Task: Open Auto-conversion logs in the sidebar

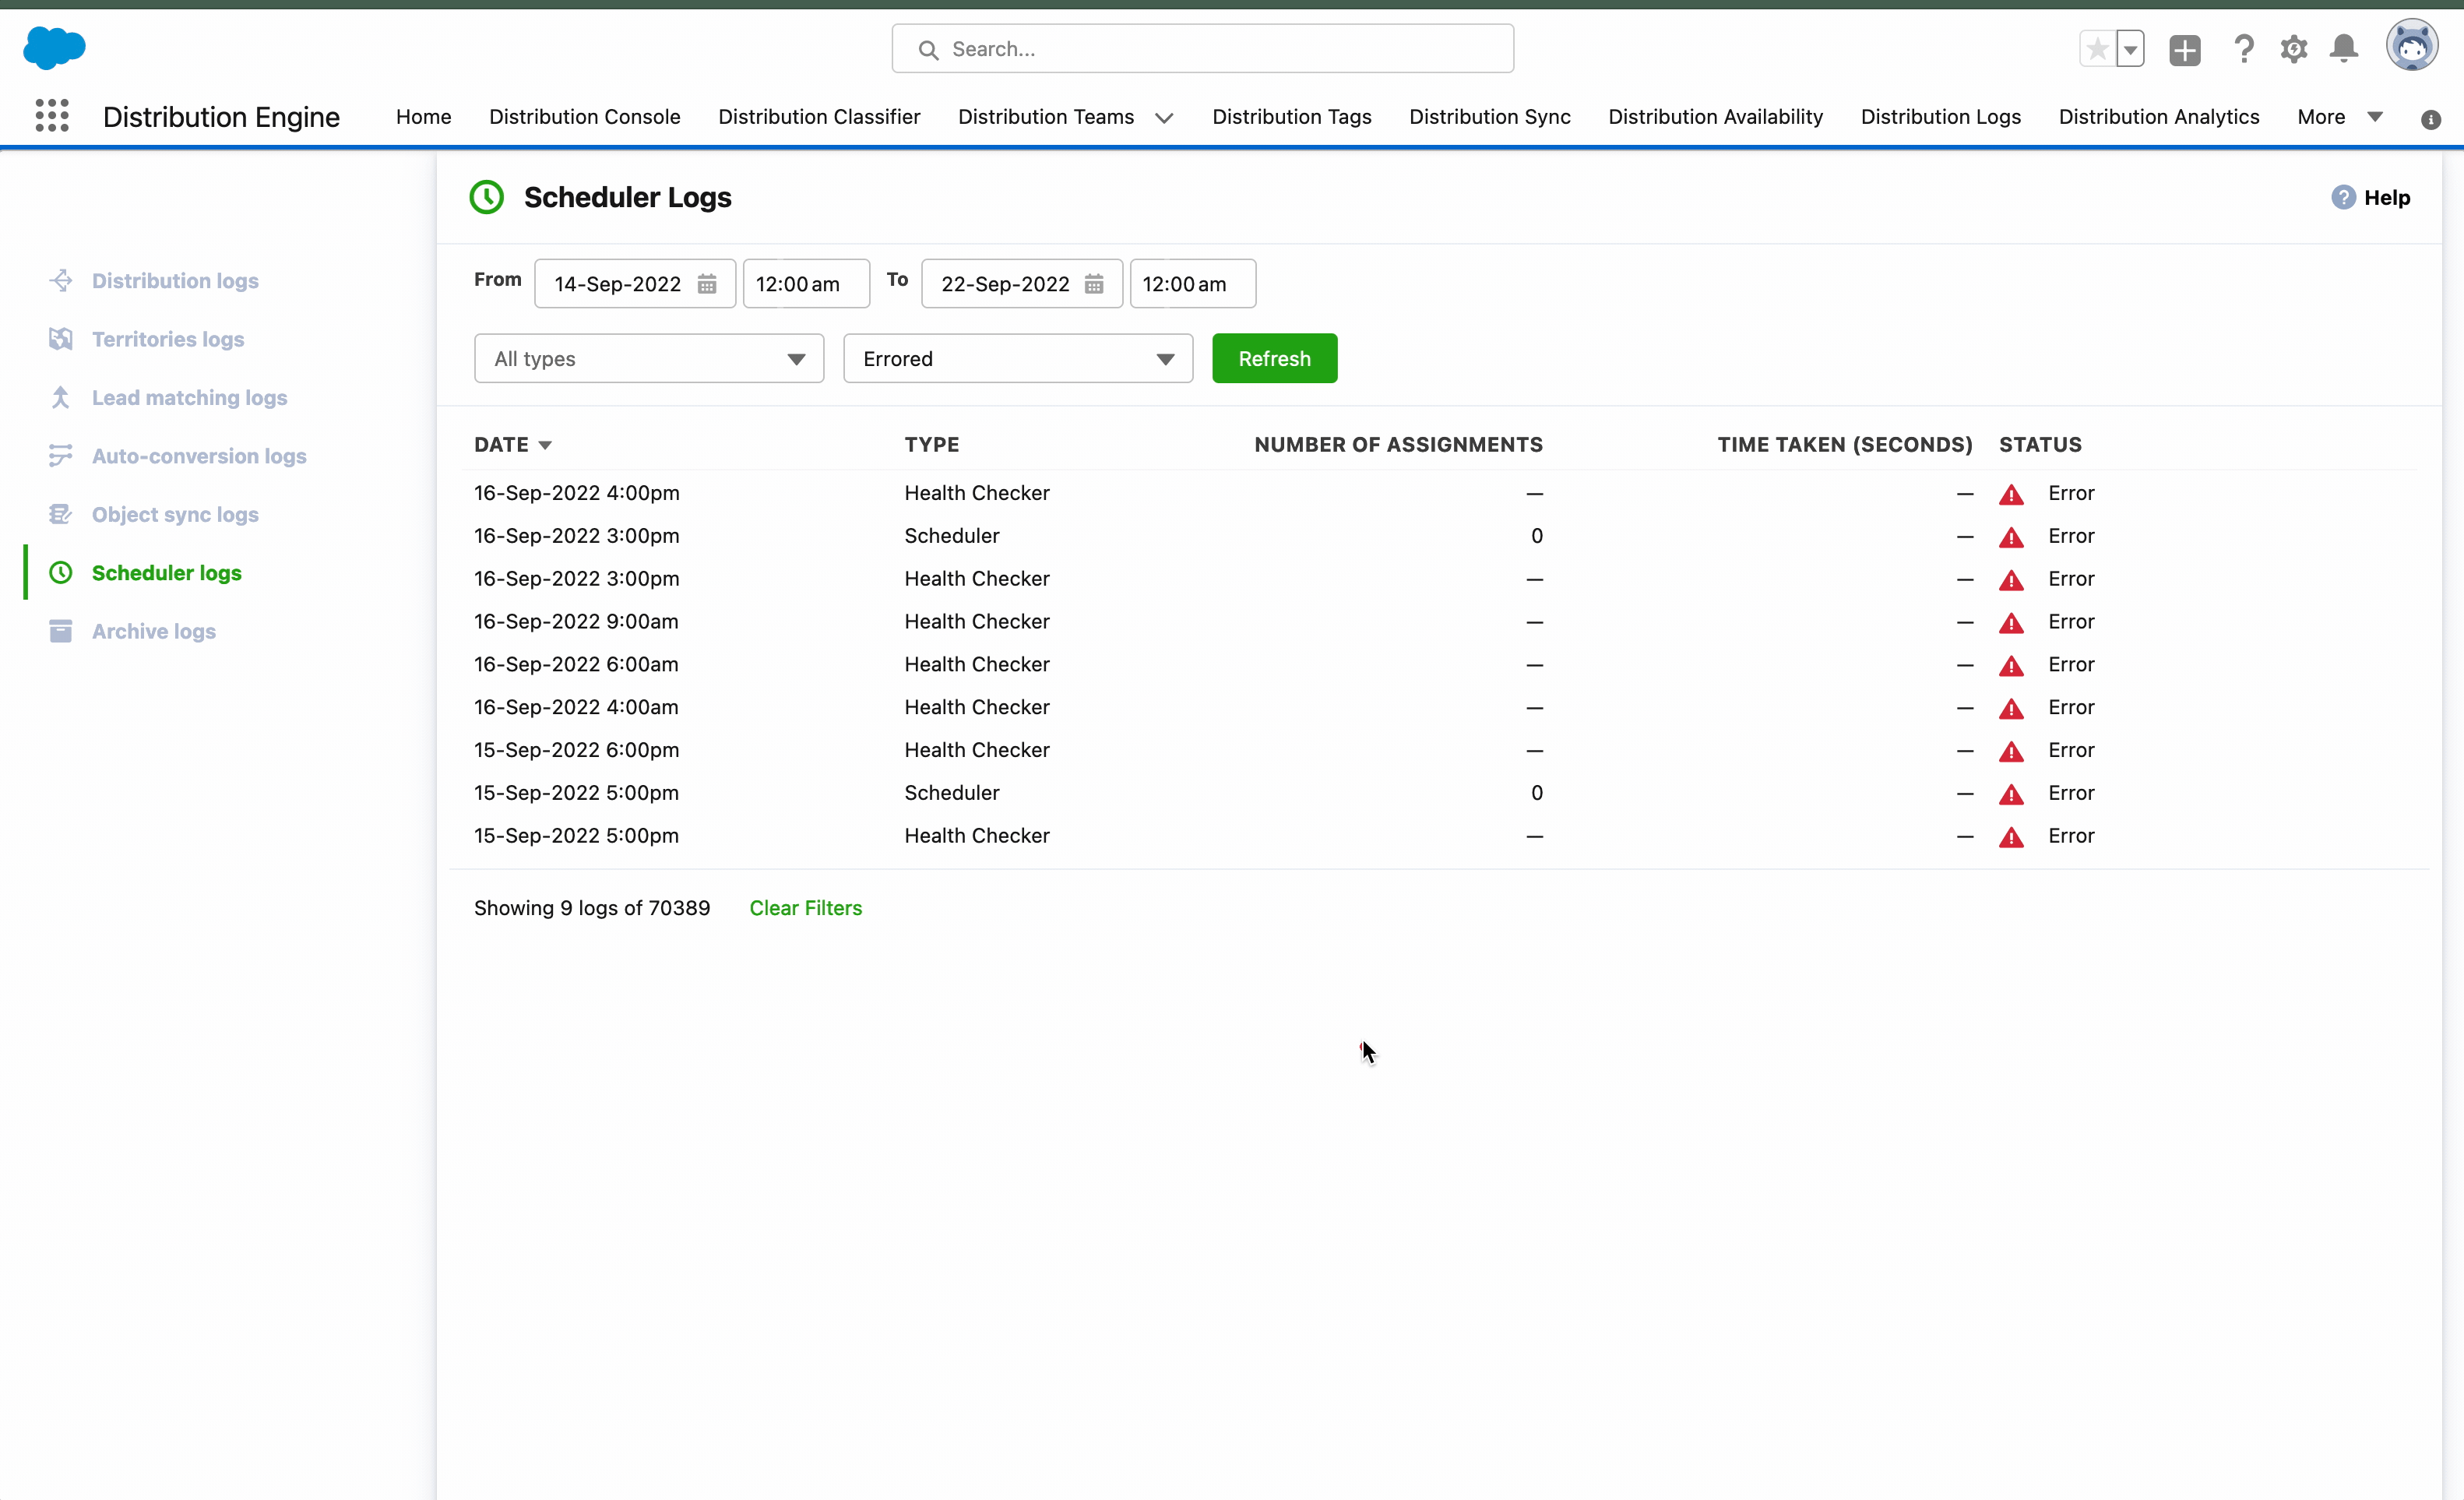Action: pos(199,456)
